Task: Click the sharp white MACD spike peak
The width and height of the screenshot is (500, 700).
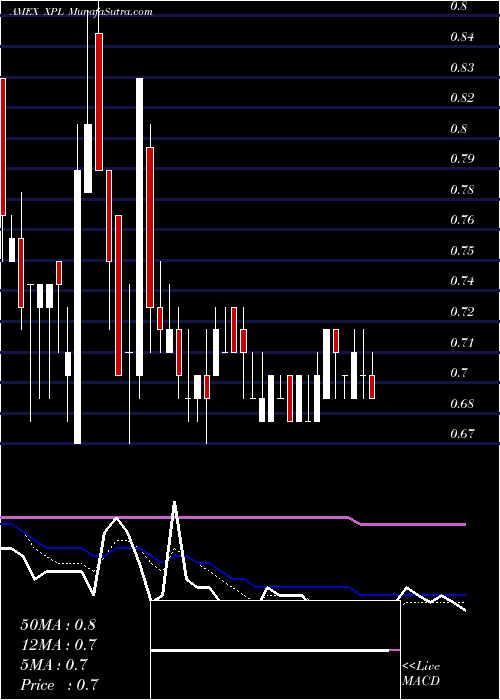Action: pyautogui.click(x=175, y=503)
